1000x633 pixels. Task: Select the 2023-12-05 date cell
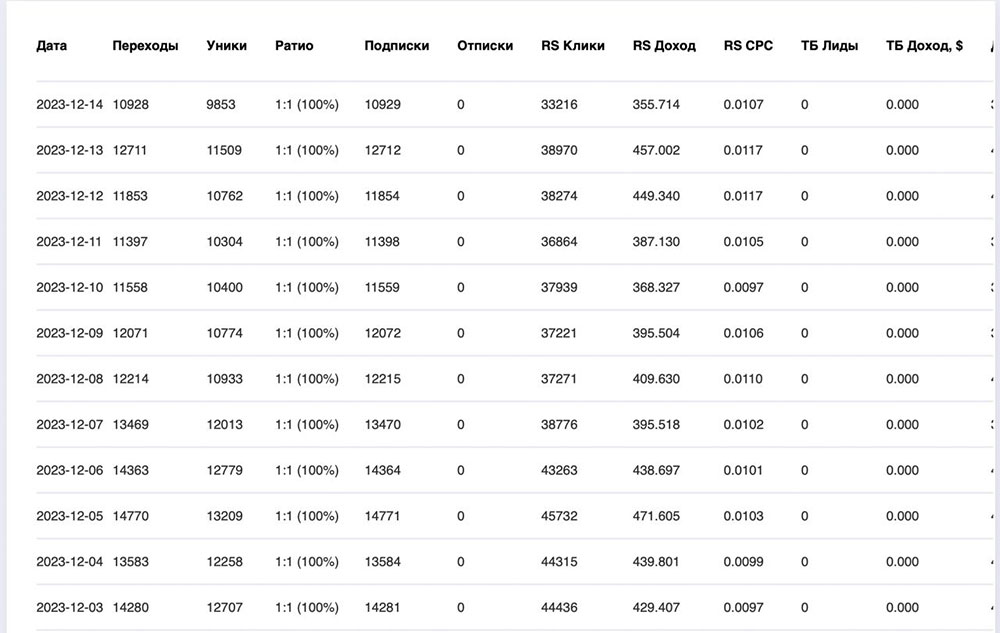(x=69, y=517)
